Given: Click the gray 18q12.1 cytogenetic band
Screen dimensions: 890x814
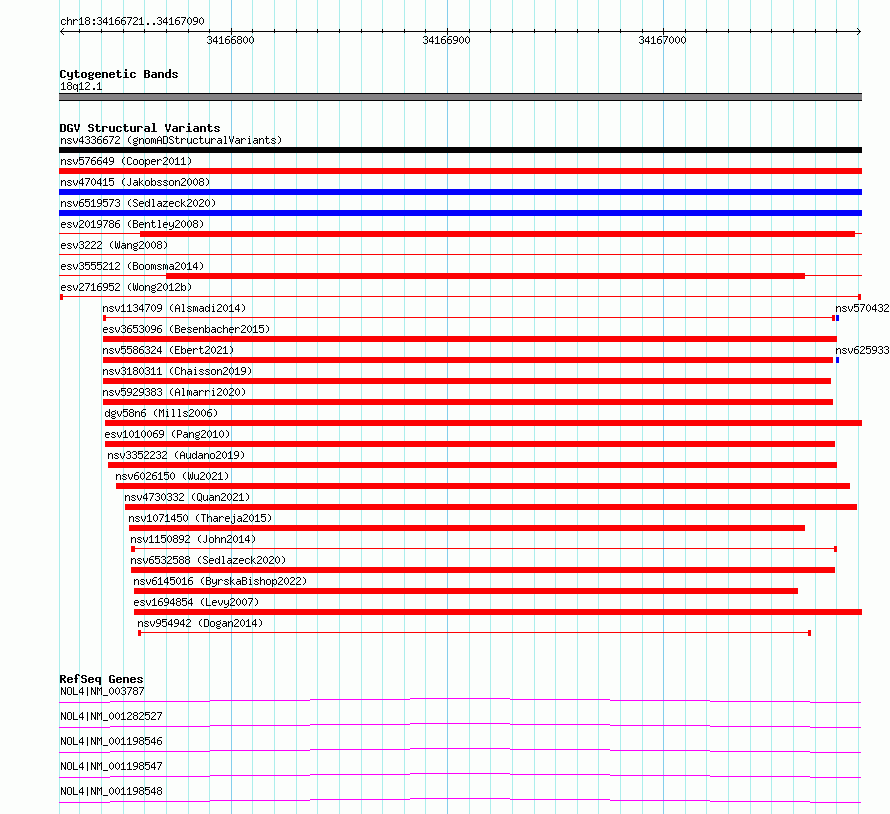Looking at the screenshot, I should click(x=460, y=97).
